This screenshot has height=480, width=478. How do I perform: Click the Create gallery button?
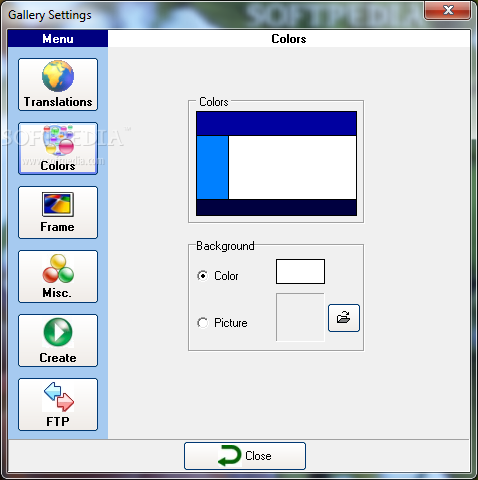coord(58,340)
